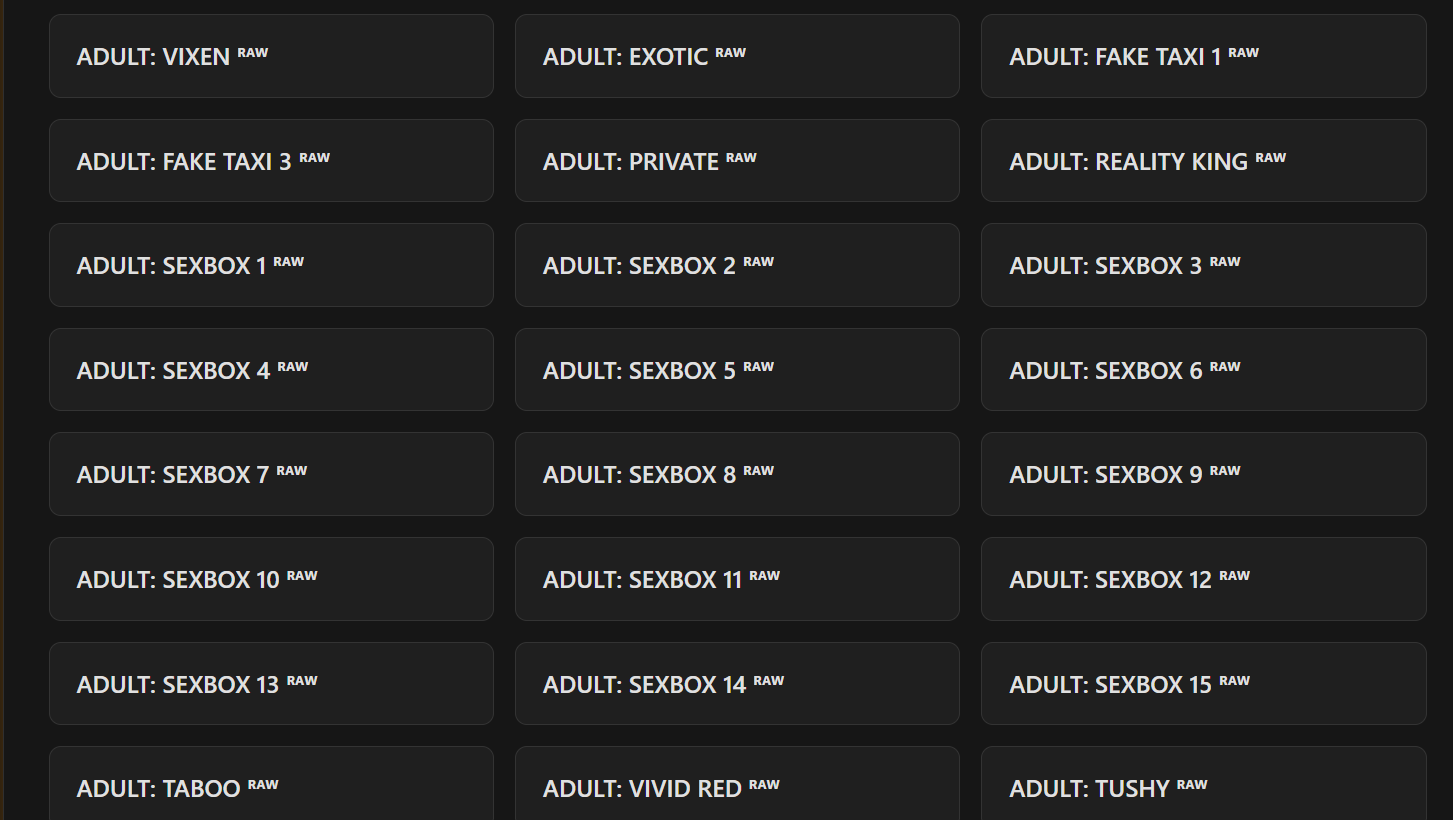
Task: Select ADULT: REALITY KING RAW
Action: [1203, 161]
